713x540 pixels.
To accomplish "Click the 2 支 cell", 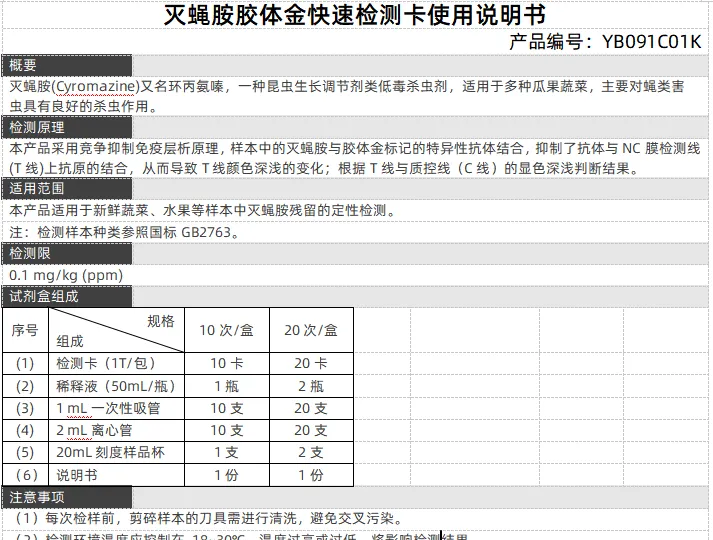I will coord(311,452).
